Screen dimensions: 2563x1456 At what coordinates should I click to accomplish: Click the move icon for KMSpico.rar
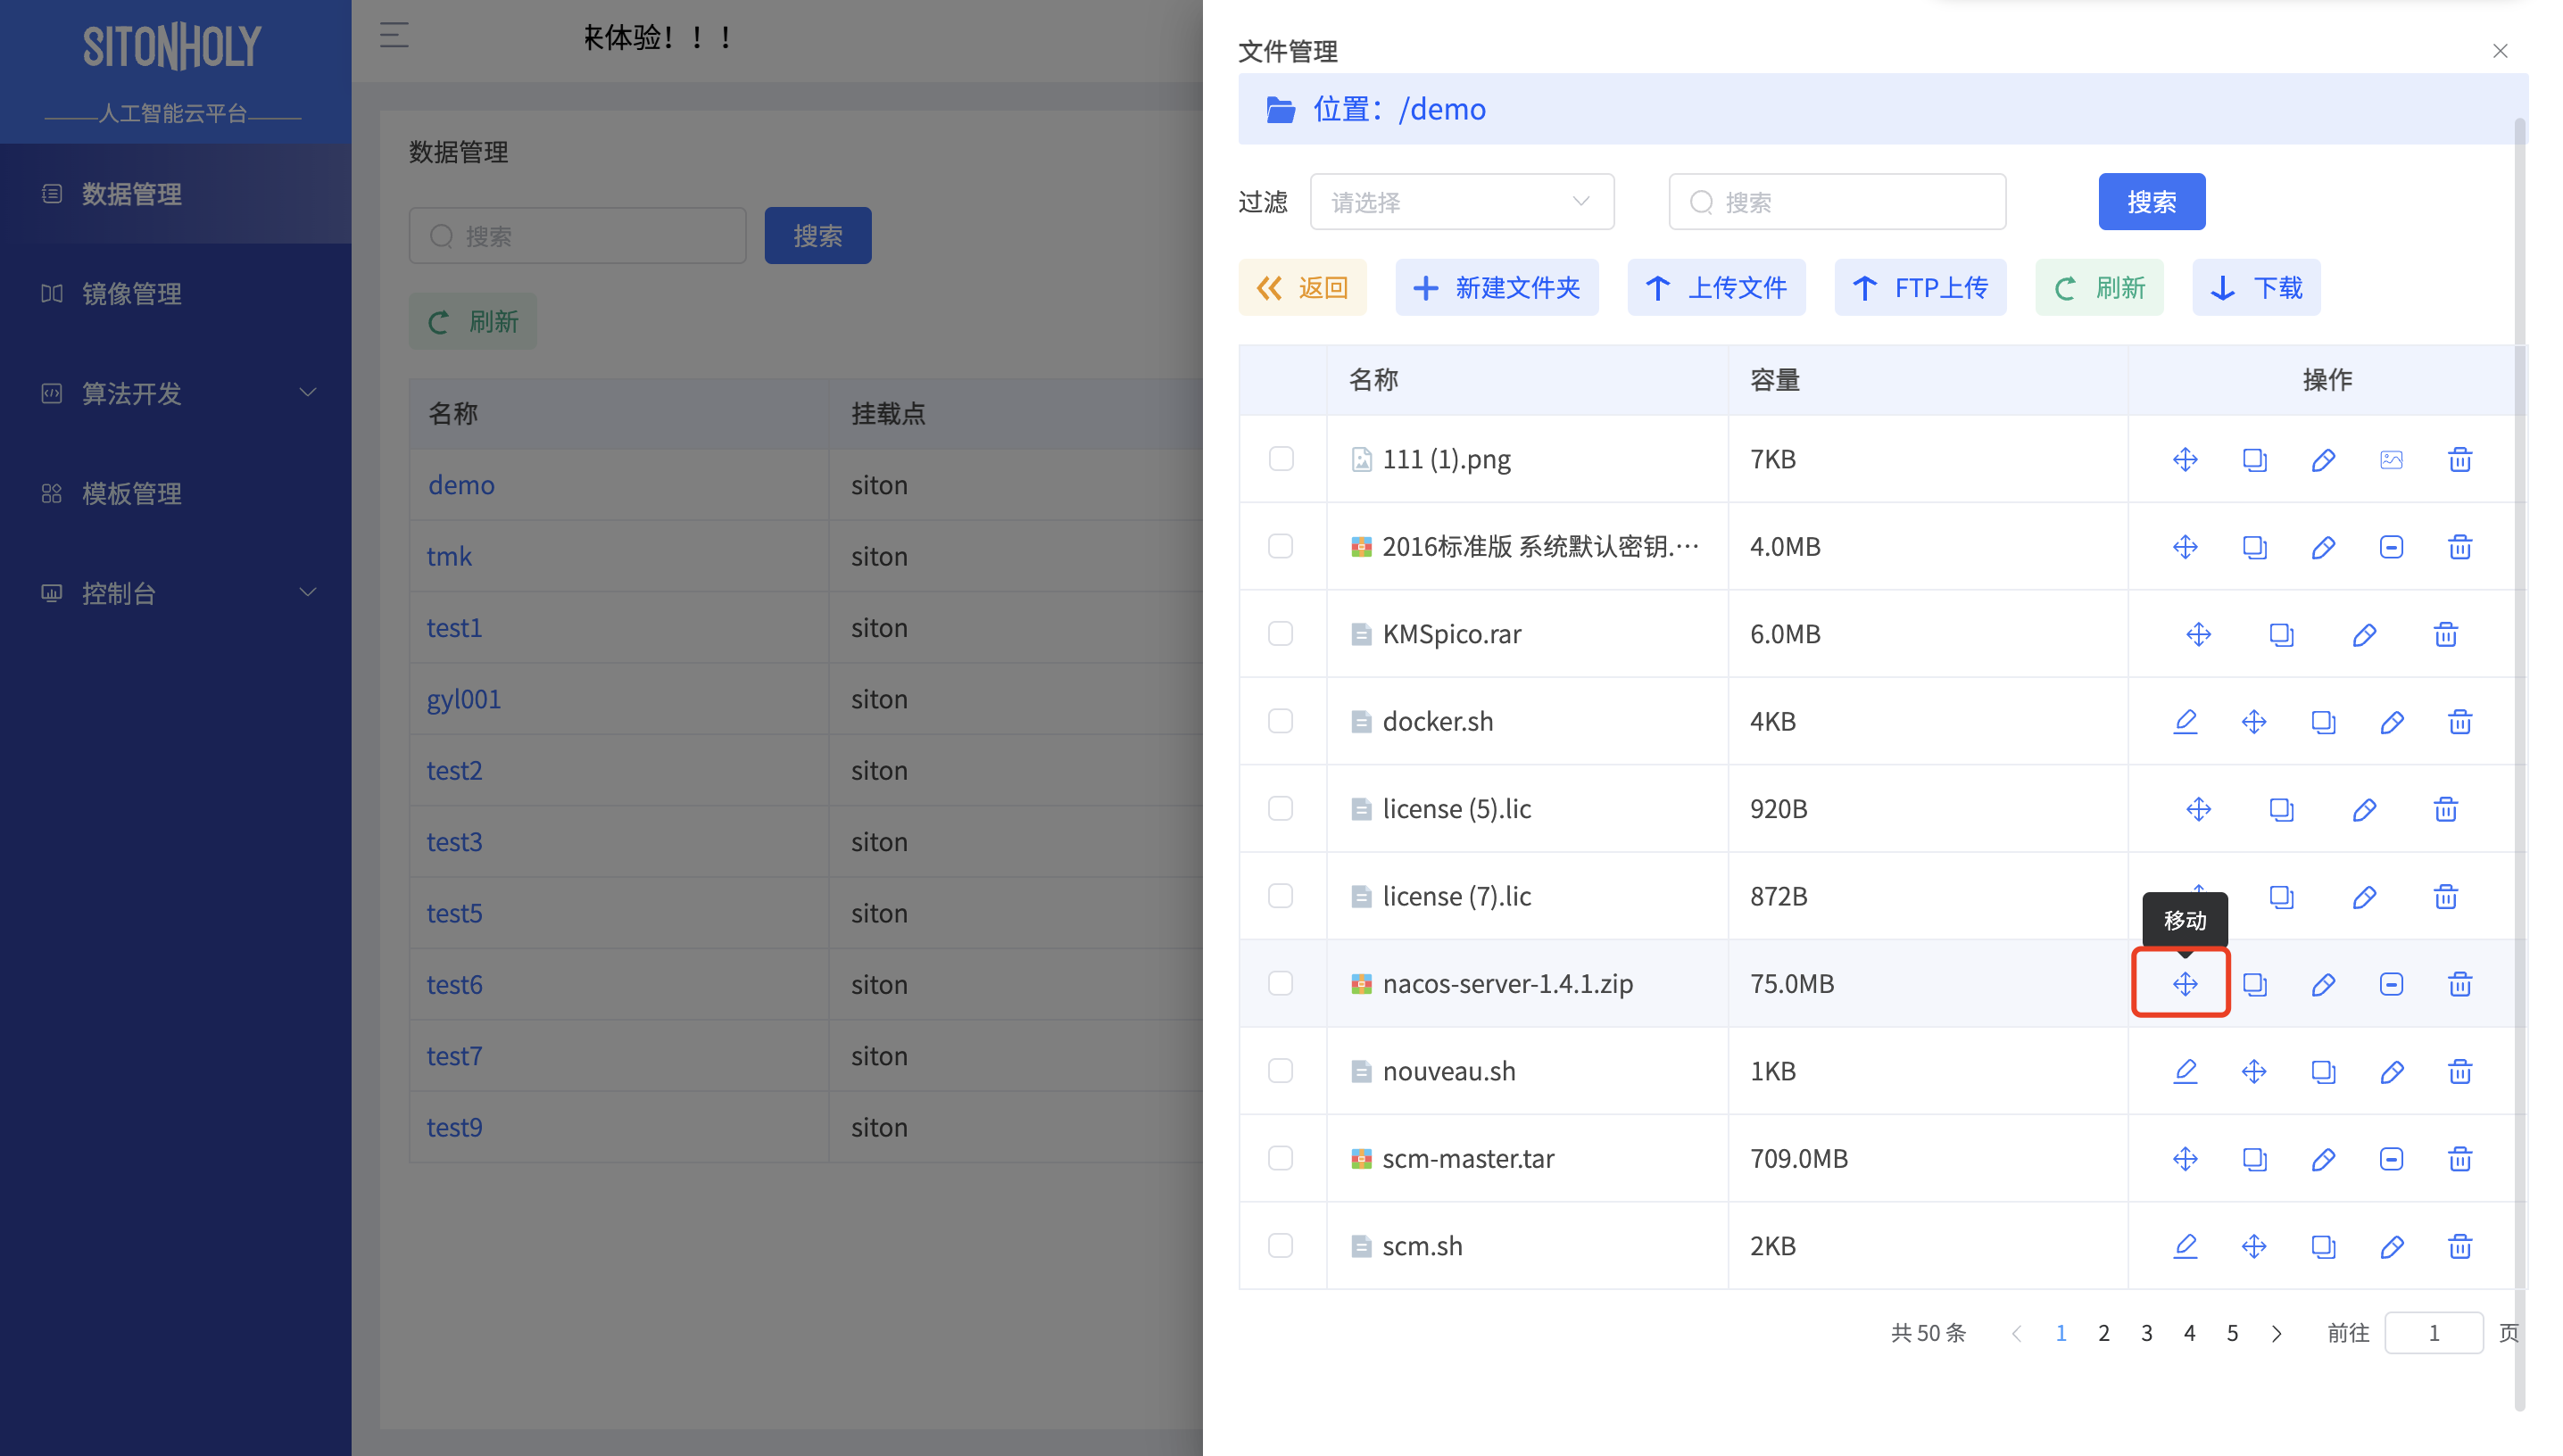pyautogui.click(x=2198, y=634)
